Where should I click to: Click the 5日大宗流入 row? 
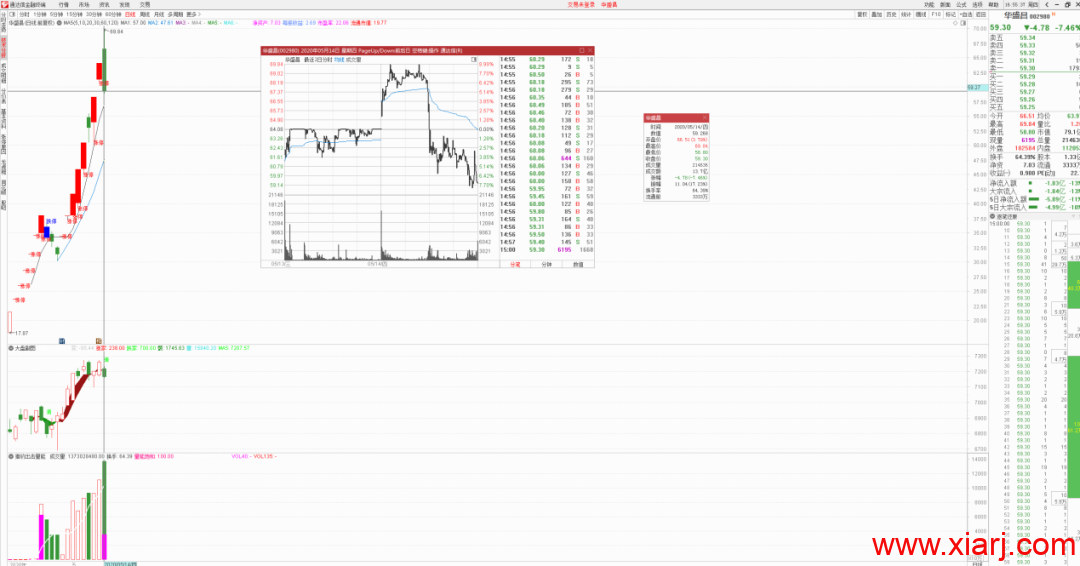coord(1035,207)
